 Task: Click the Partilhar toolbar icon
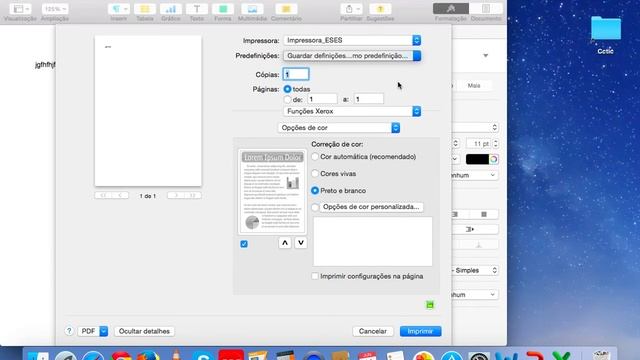[x=351, y=9]
